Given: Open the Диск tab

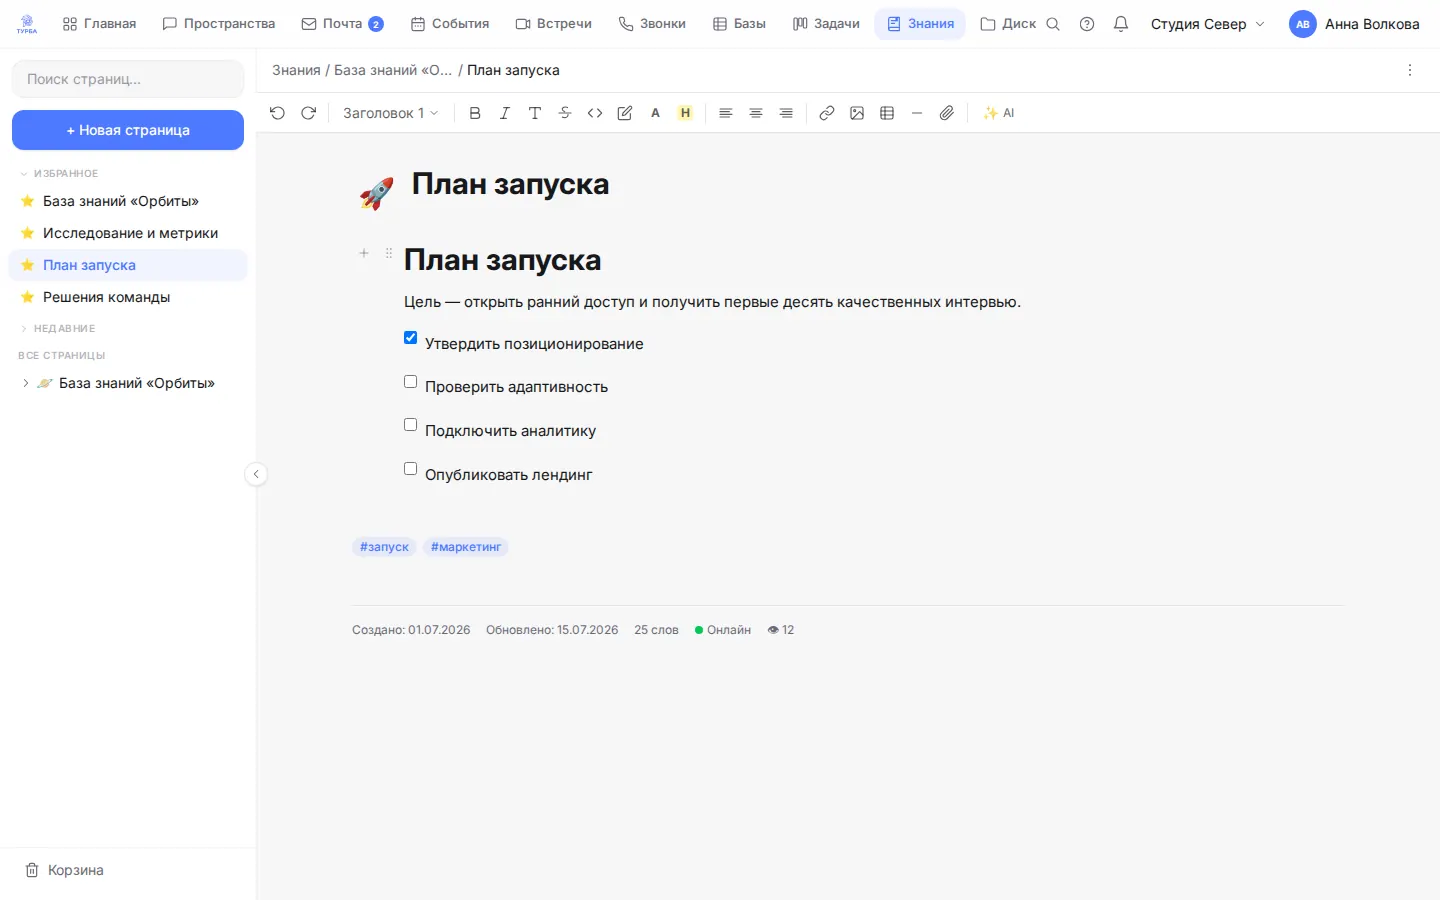Looking at the screenshot, I should coord(1008,24).
